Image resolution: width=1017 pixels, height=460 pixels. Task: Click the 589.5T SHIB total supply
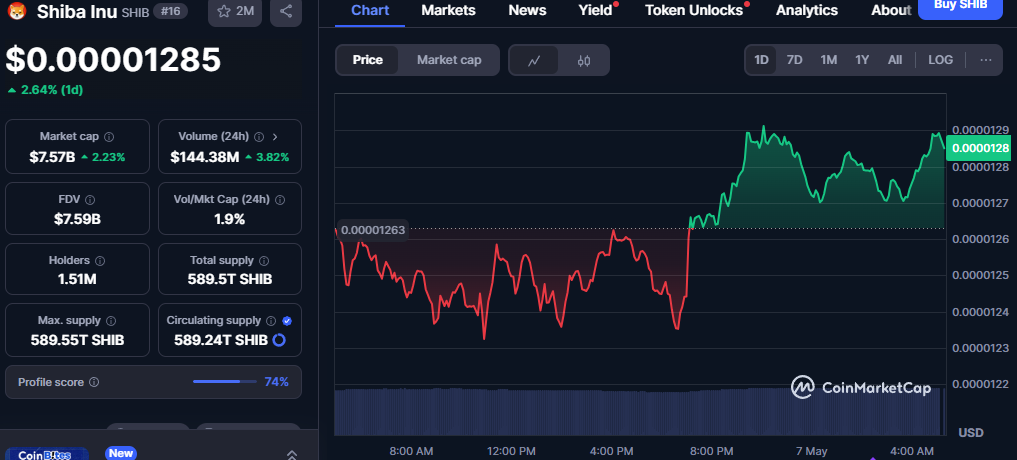(230, 280)
